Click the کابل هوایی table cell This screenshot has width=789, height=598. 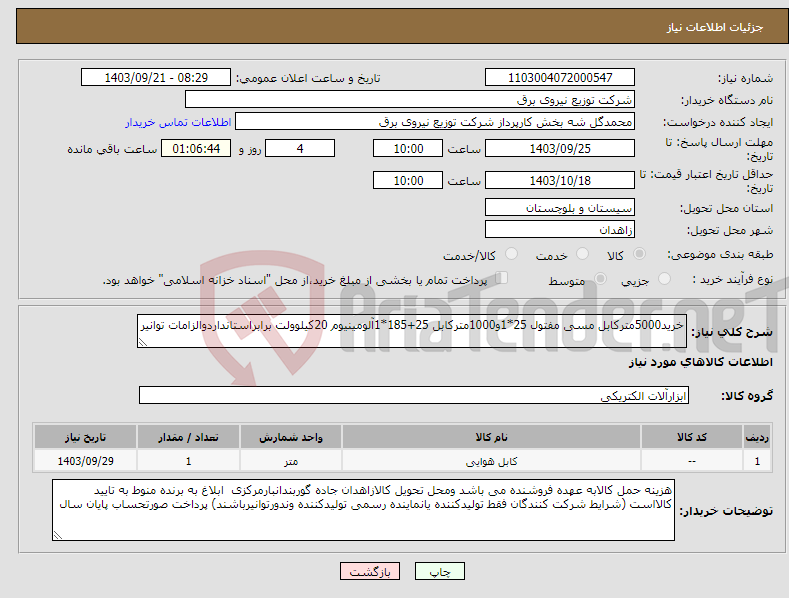pos(491,461)
